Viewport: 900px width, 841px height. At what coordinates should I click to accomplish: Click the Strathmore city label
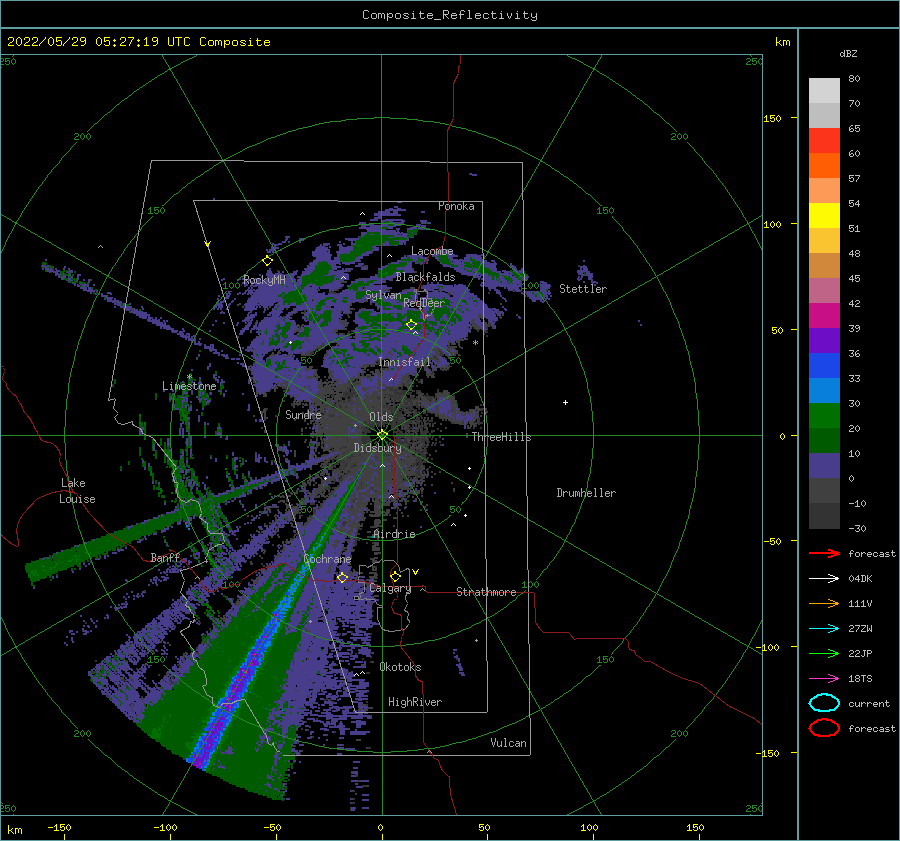point(486,592)
